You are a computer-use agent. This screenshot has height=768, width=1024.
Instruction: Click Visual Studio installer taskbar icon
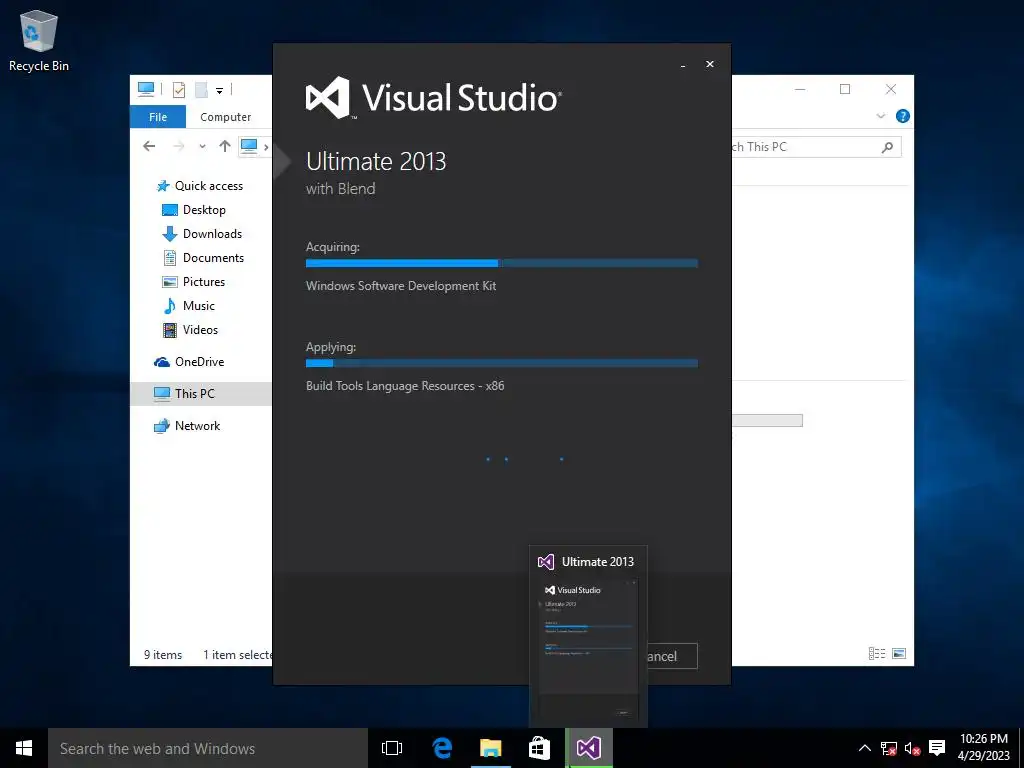(588, 748)
